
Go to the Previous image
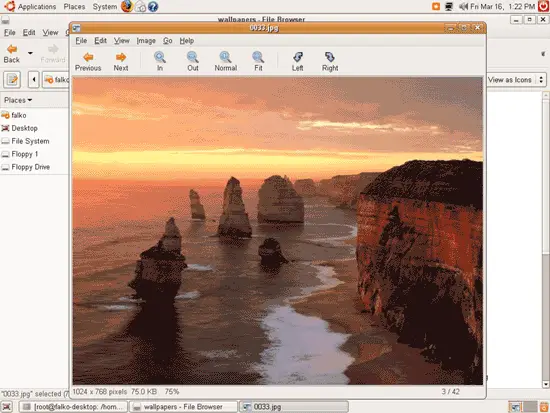tap(88, 61)
